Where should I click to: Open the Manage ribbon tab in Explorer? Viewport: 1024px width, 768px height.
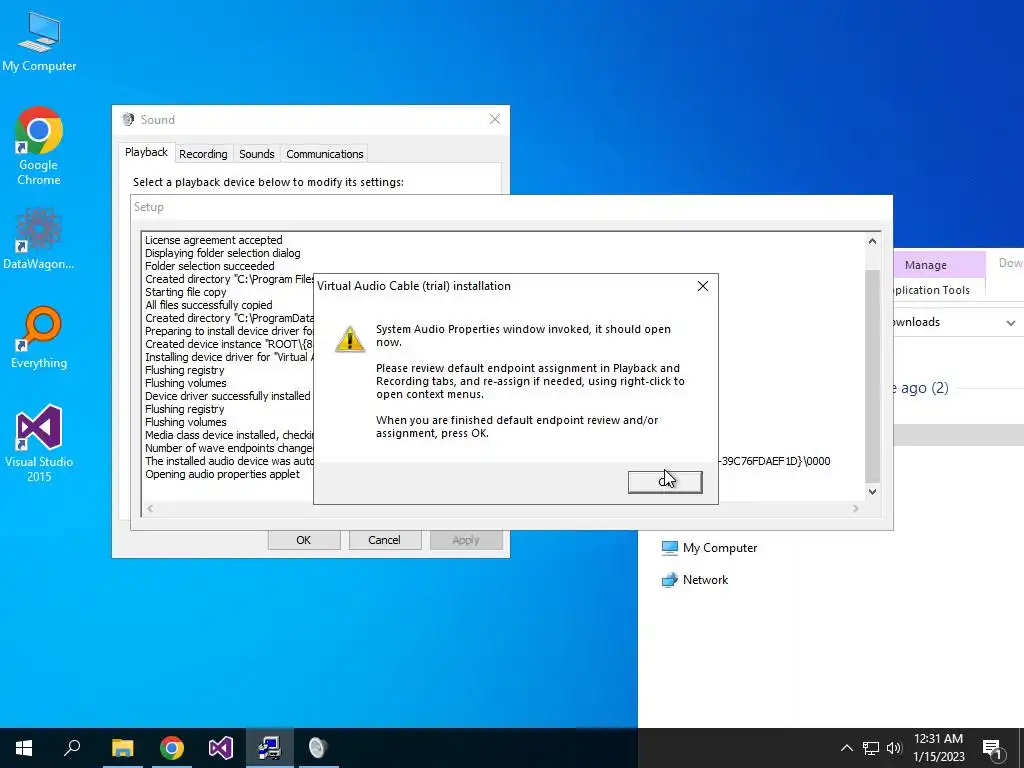pos(925,265)
